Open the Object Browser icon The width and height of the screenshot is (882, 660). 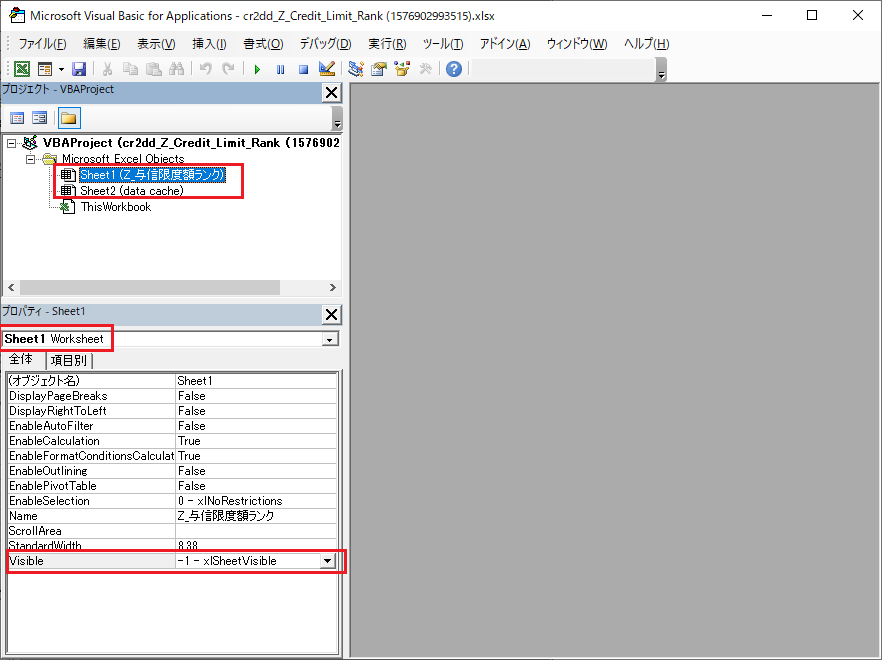(x=402, y=69)
